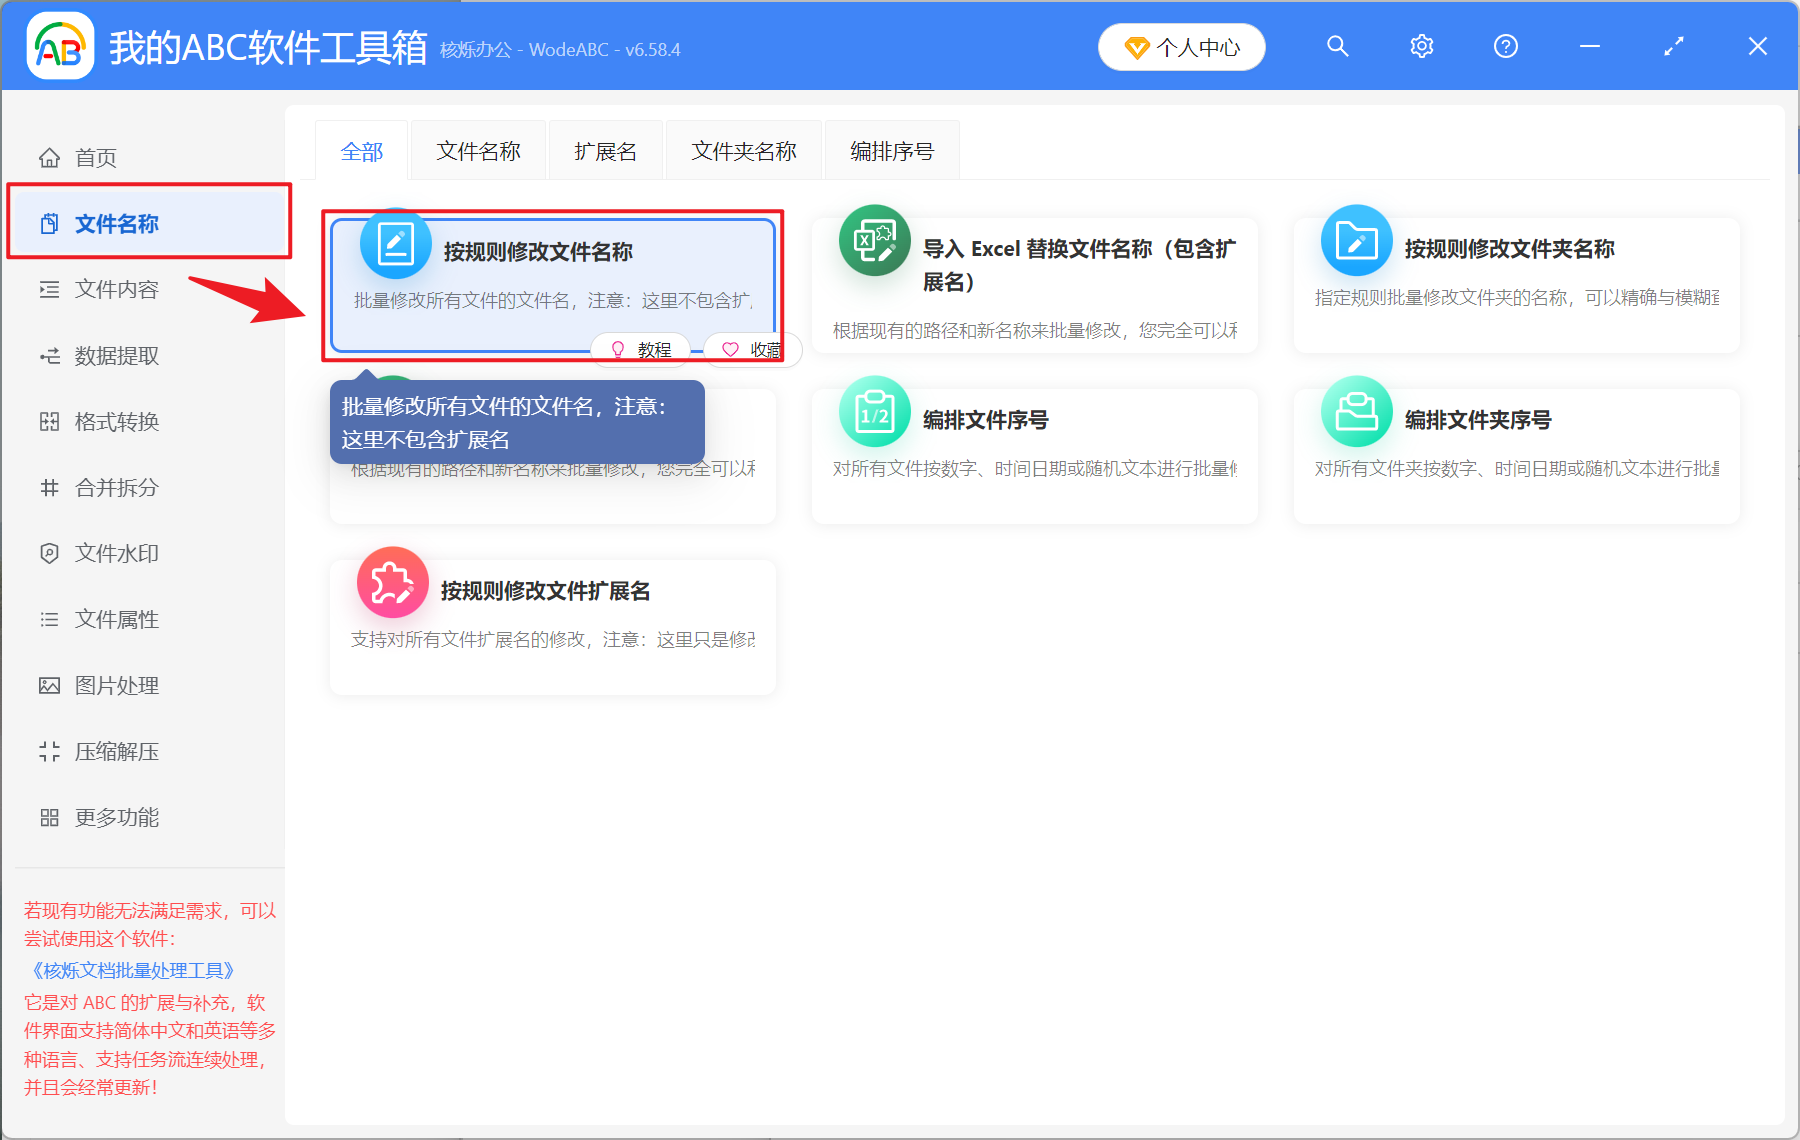Click the help question mark icon
The image size is (1800, 1140).
click(1505, 46)
